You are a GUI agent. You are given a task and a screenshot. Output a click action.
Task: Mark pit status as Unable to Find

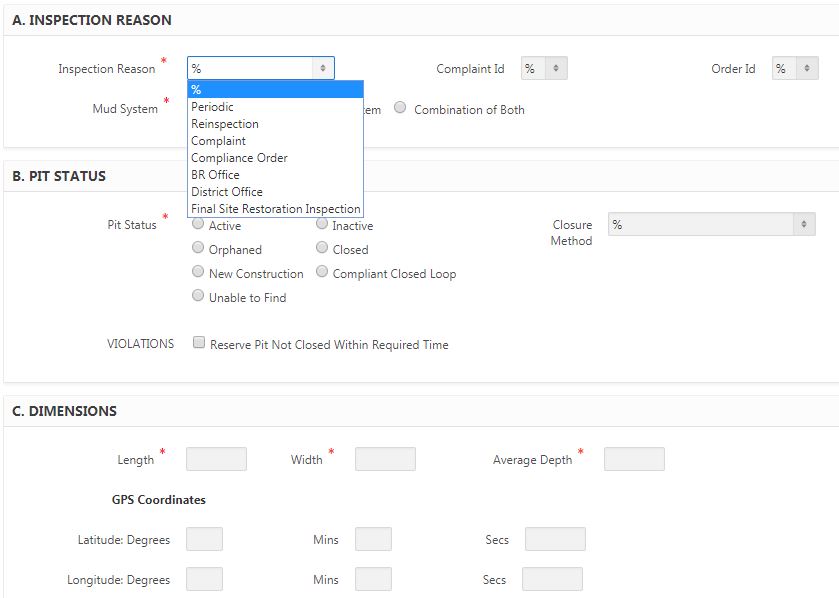coord(198,297)
